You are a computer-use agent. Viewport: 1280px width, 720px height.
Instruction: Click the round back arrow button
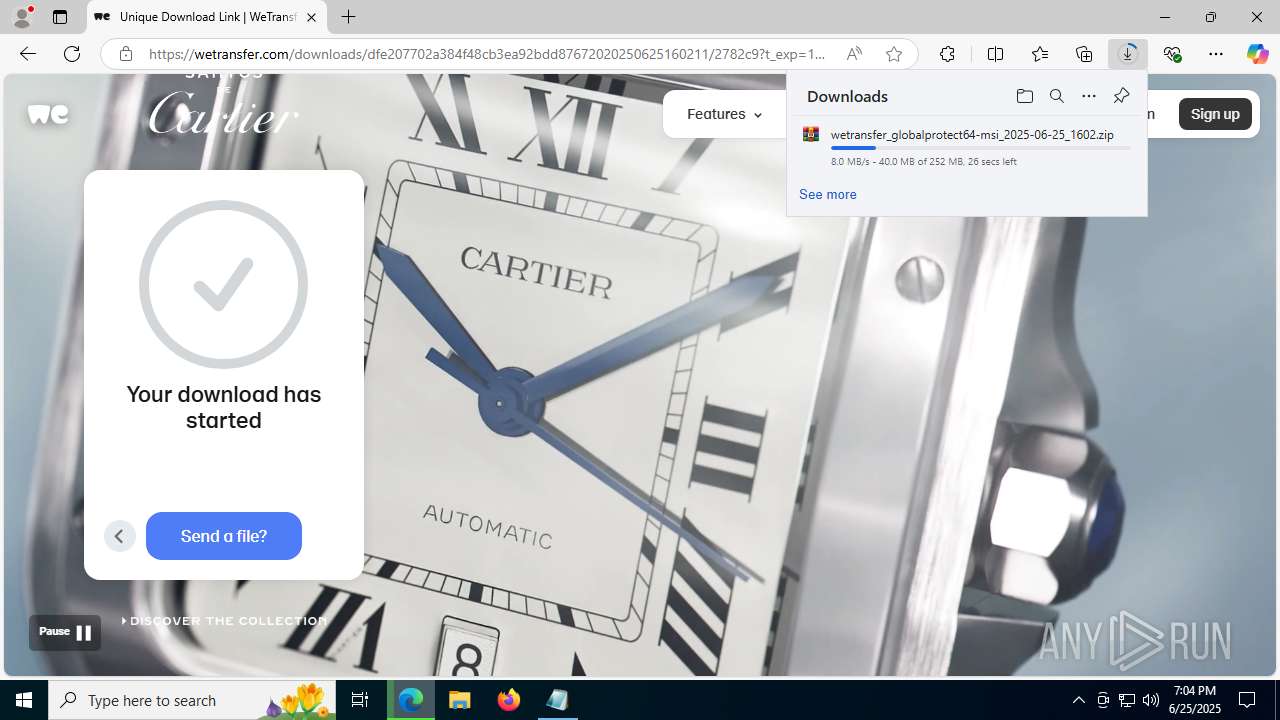tap(119, 536)
